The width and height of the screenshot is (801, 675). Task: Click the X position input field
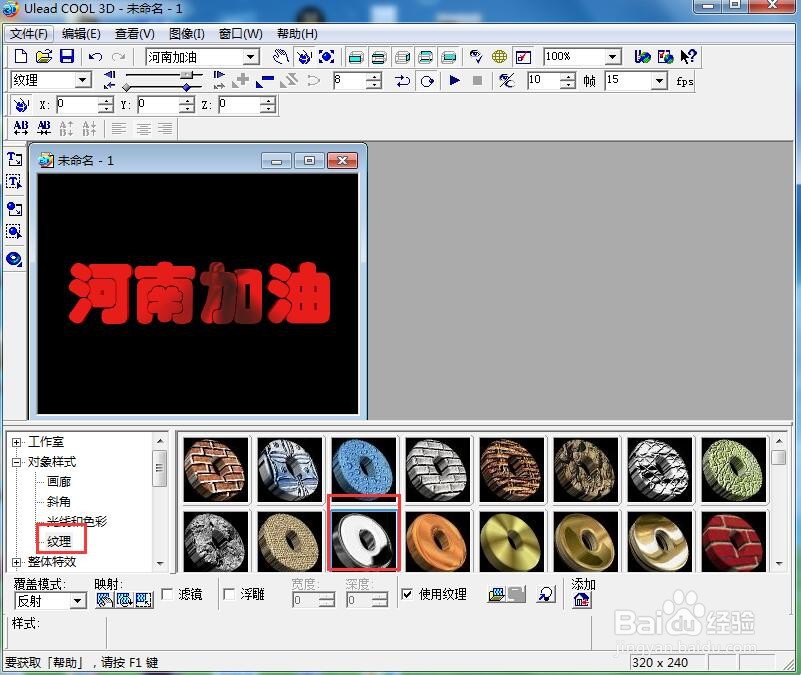tap(77, 105)
